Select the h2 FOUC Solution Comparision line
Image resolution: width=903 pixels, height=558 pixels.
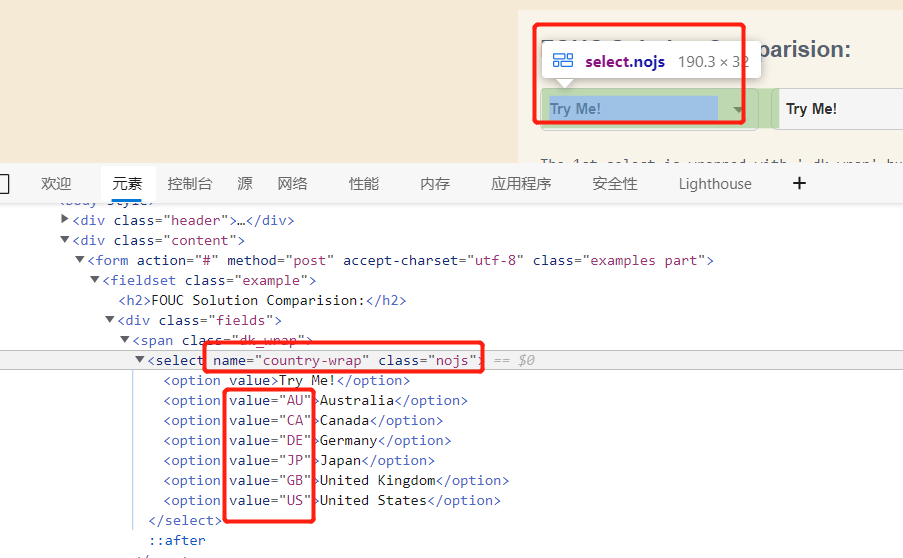(x=262, y=301)
